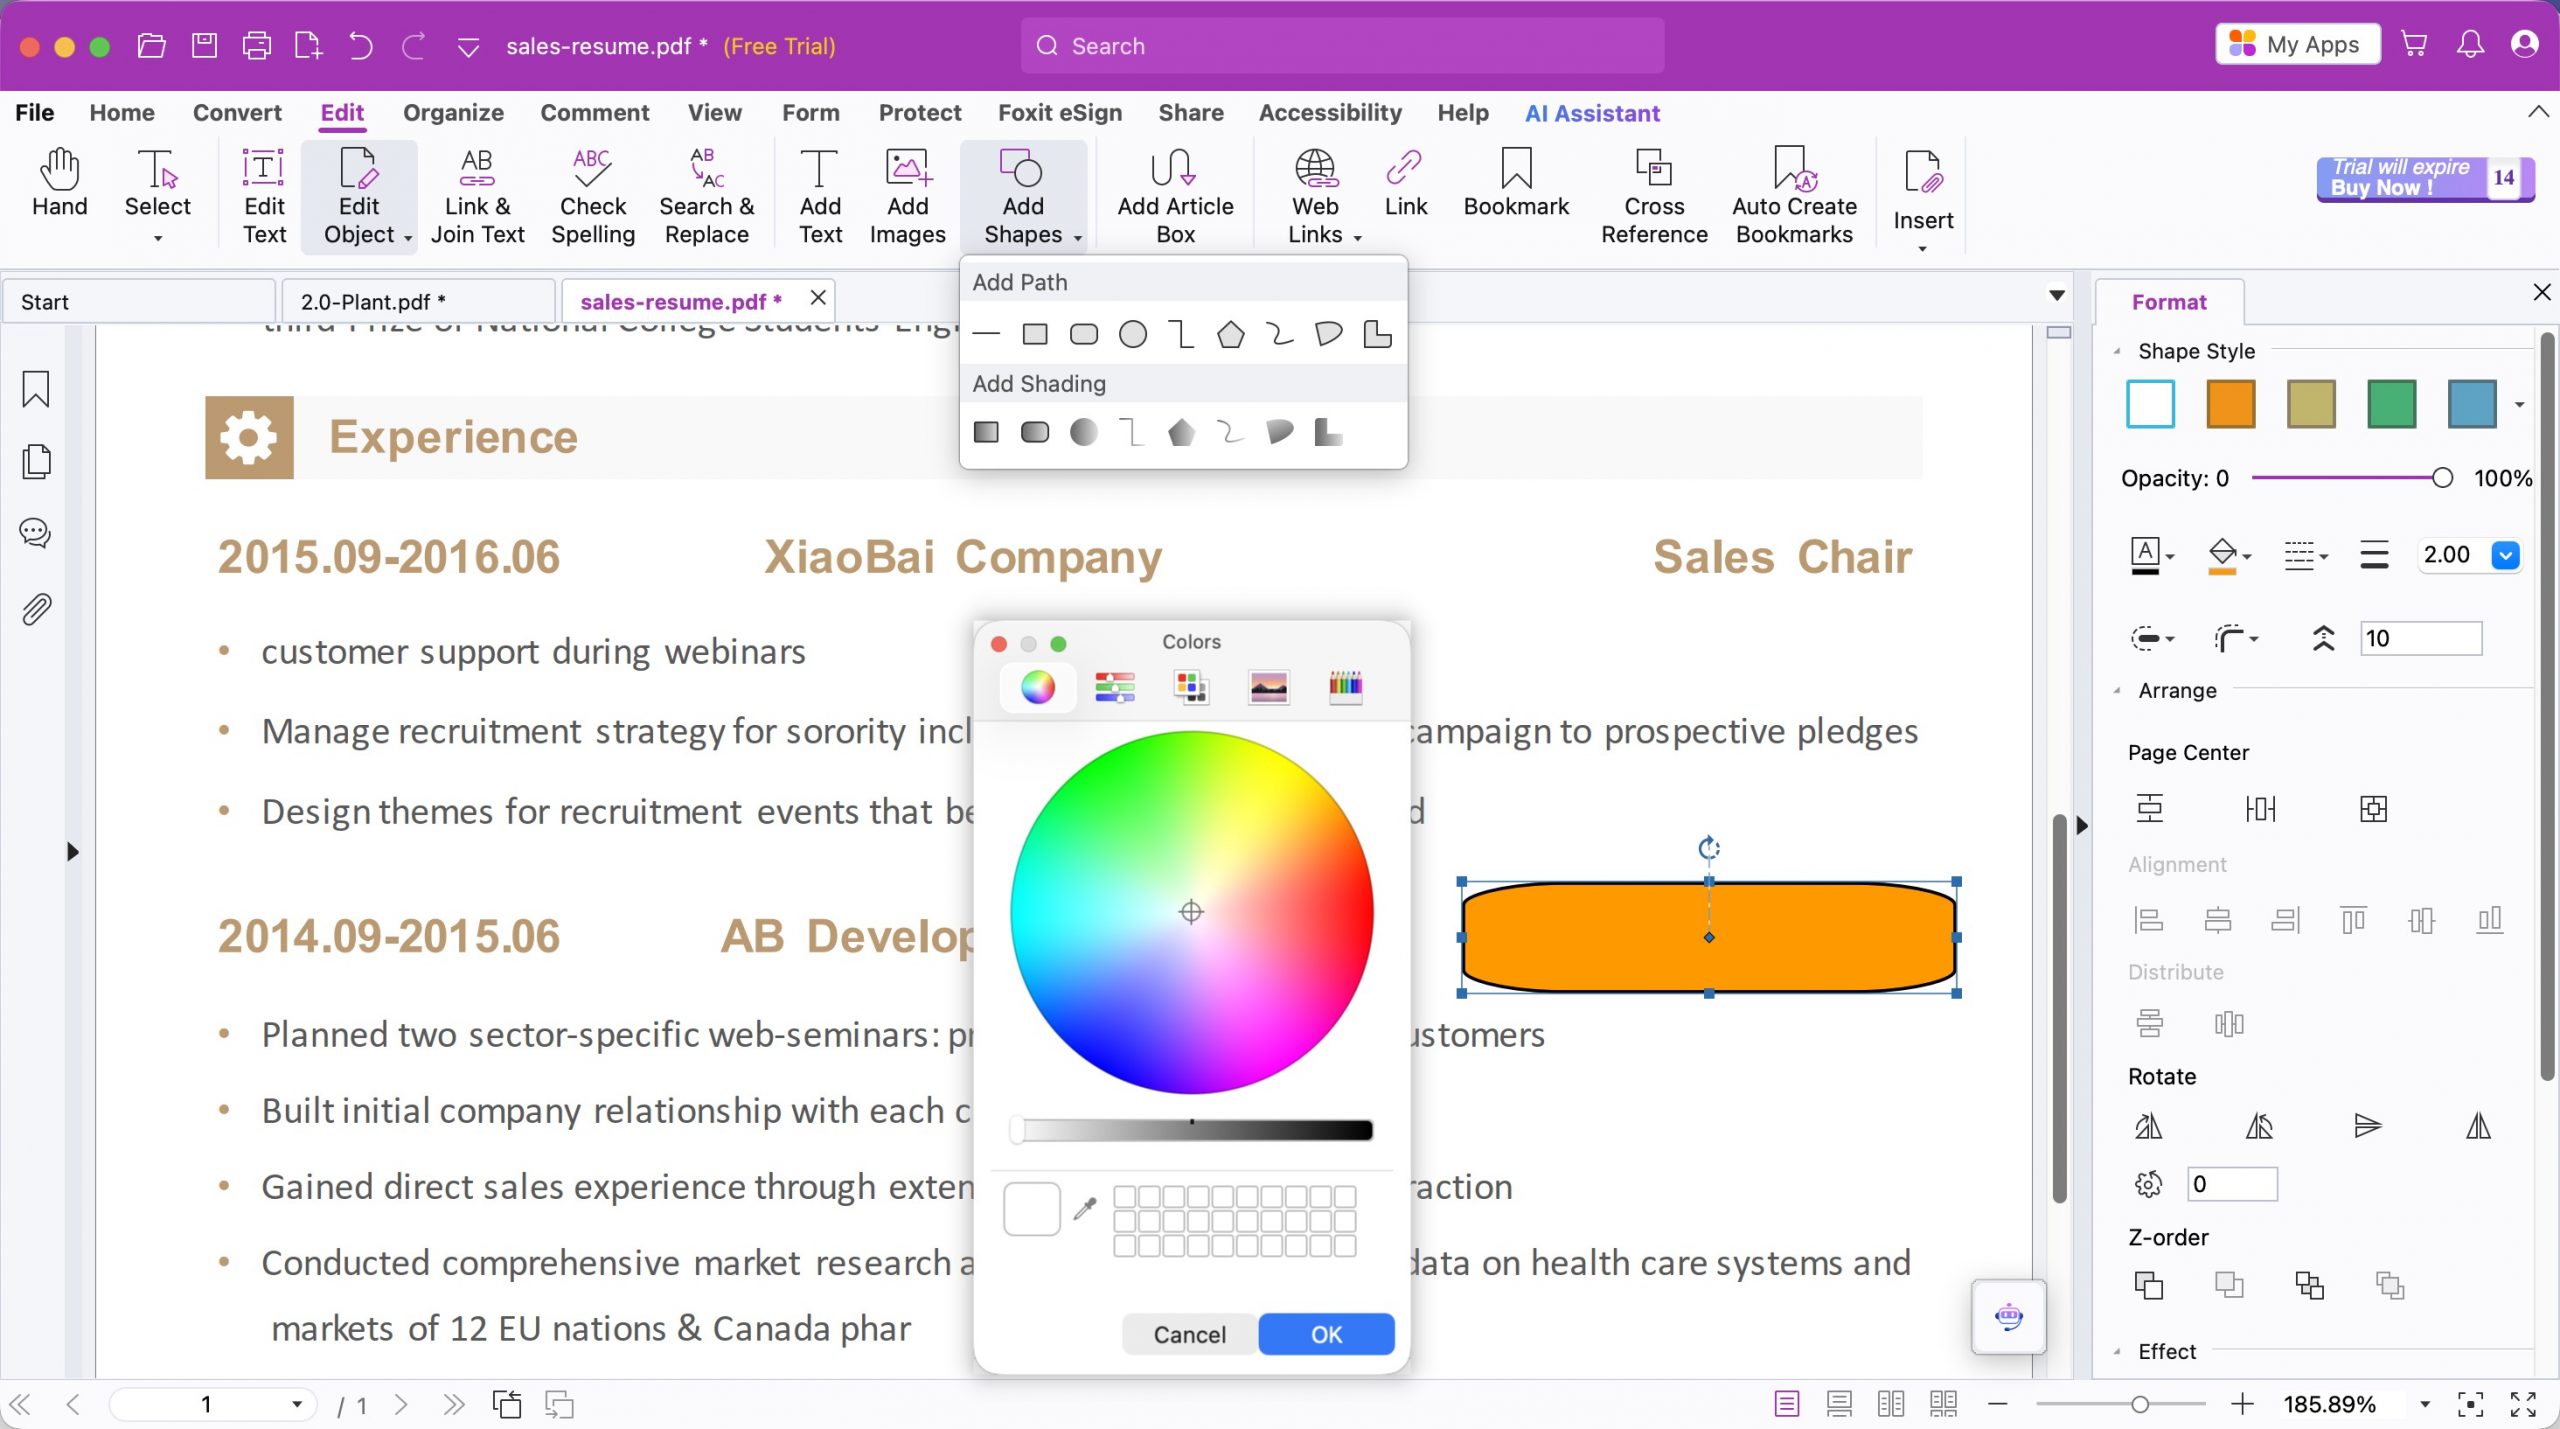Pick the shaded circle under Add Shading
This screenshot has width=2560, height=1429.
pyautogui.click(x=1083, y=432)
